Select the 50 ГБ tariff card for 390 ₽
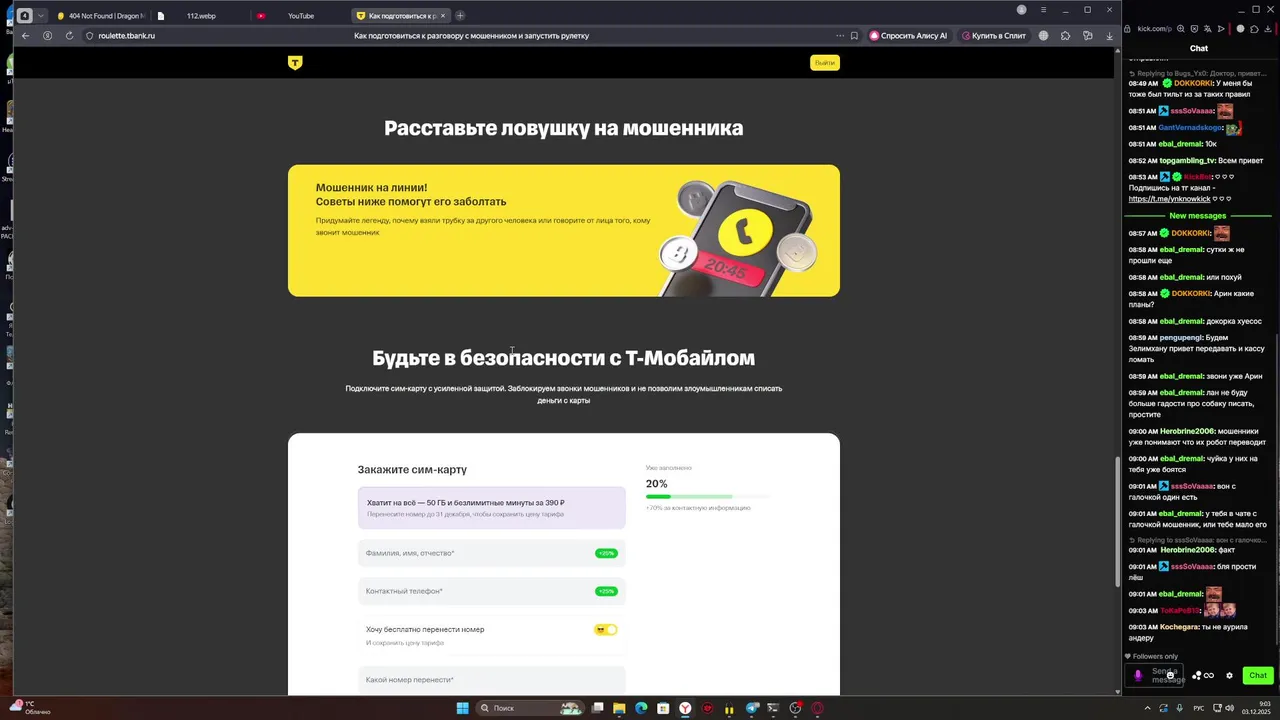The height and width of the screenshot is (720, 1280). 492,508
